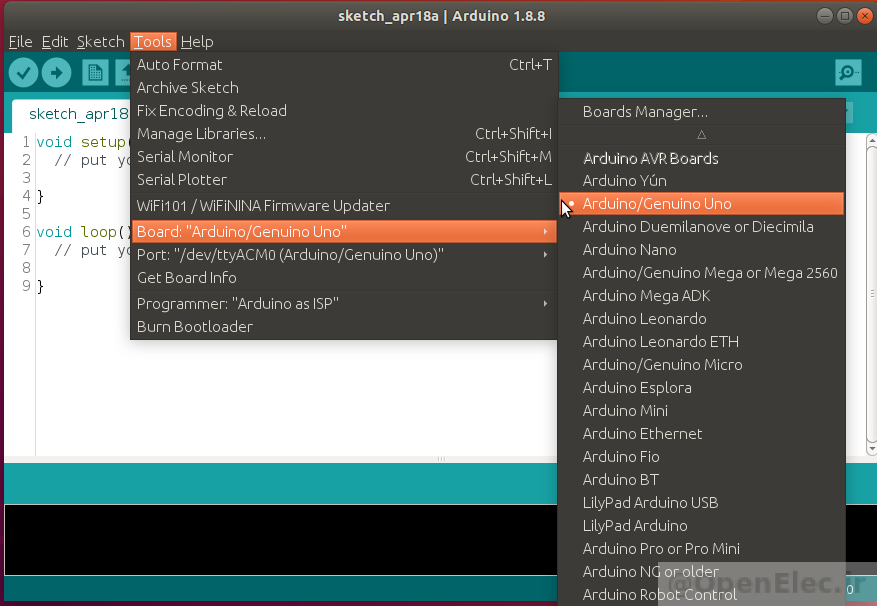Choose the Arduino Mini board
The height and width of the screenshot is (606, 877).
pyautogui.click(x=701, y=410)
